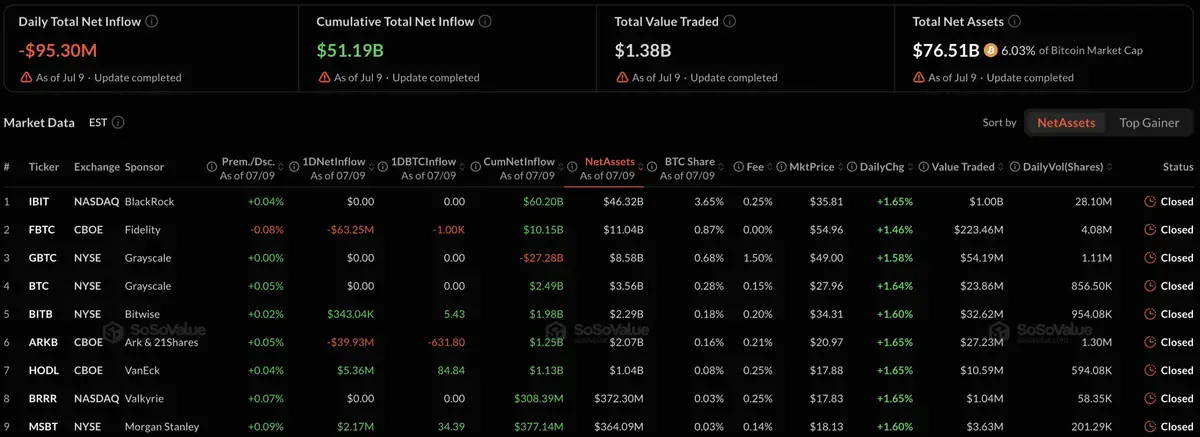The image size is (1200, 437).
Task: Open the IBIT ticker link
Action: (x=39, y=201)
